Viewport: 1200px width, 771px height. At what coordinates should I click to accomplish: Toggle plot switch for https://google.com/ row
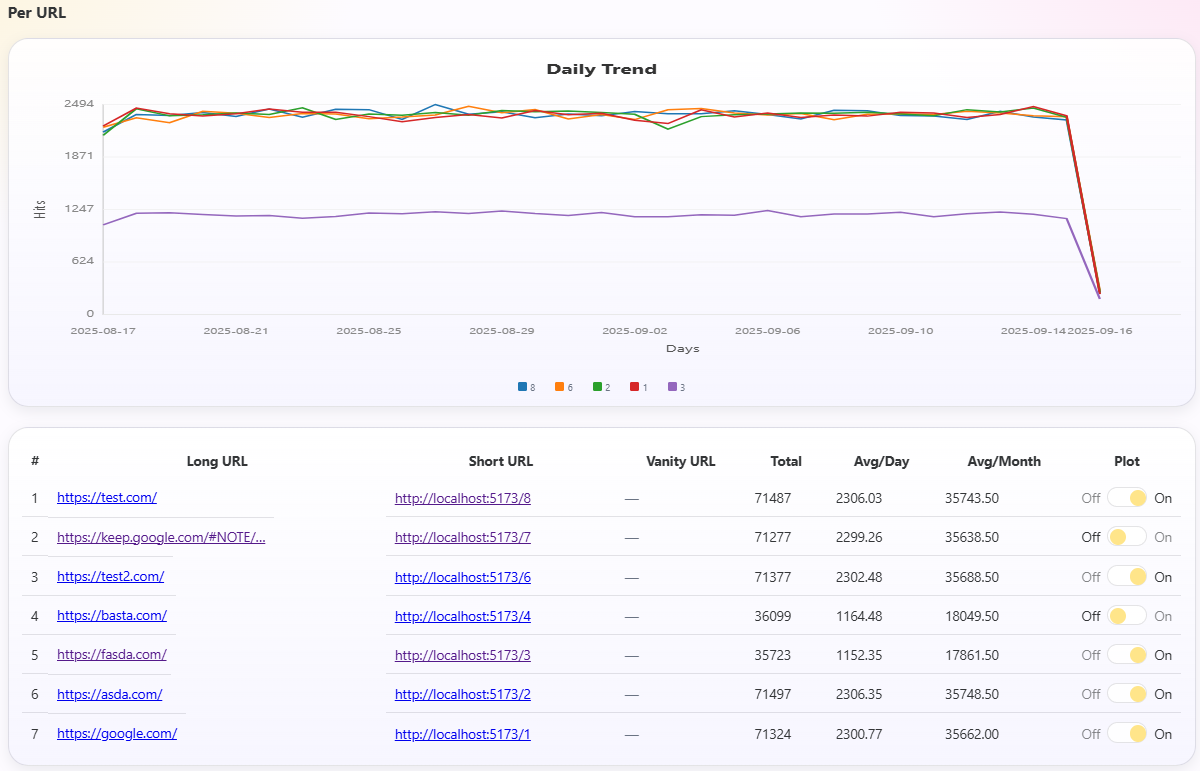tap(1127, 734)
